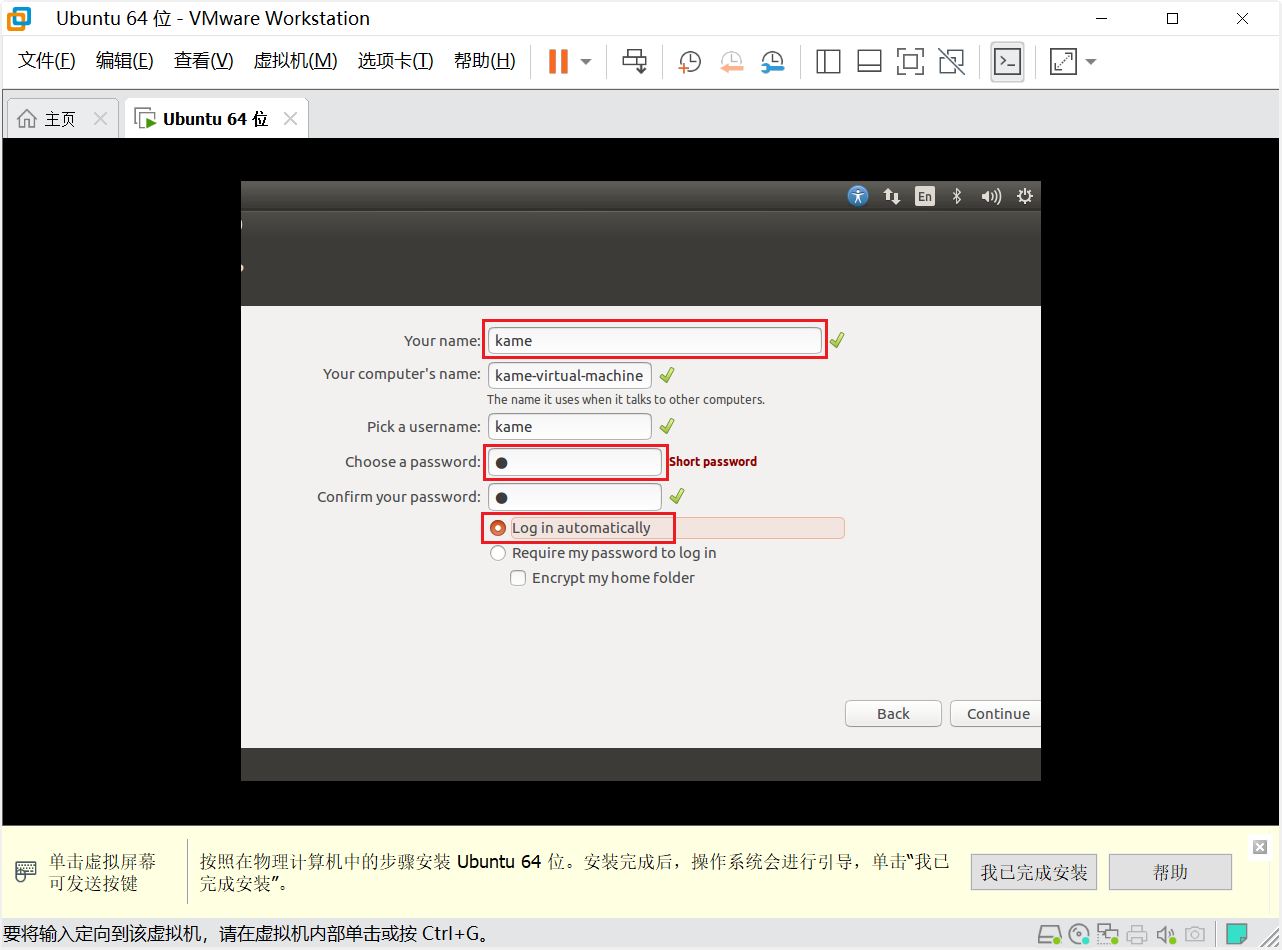Pause the virtual machine with the orange pause icon
The image size is (1282, 950).
click(558, 61)
